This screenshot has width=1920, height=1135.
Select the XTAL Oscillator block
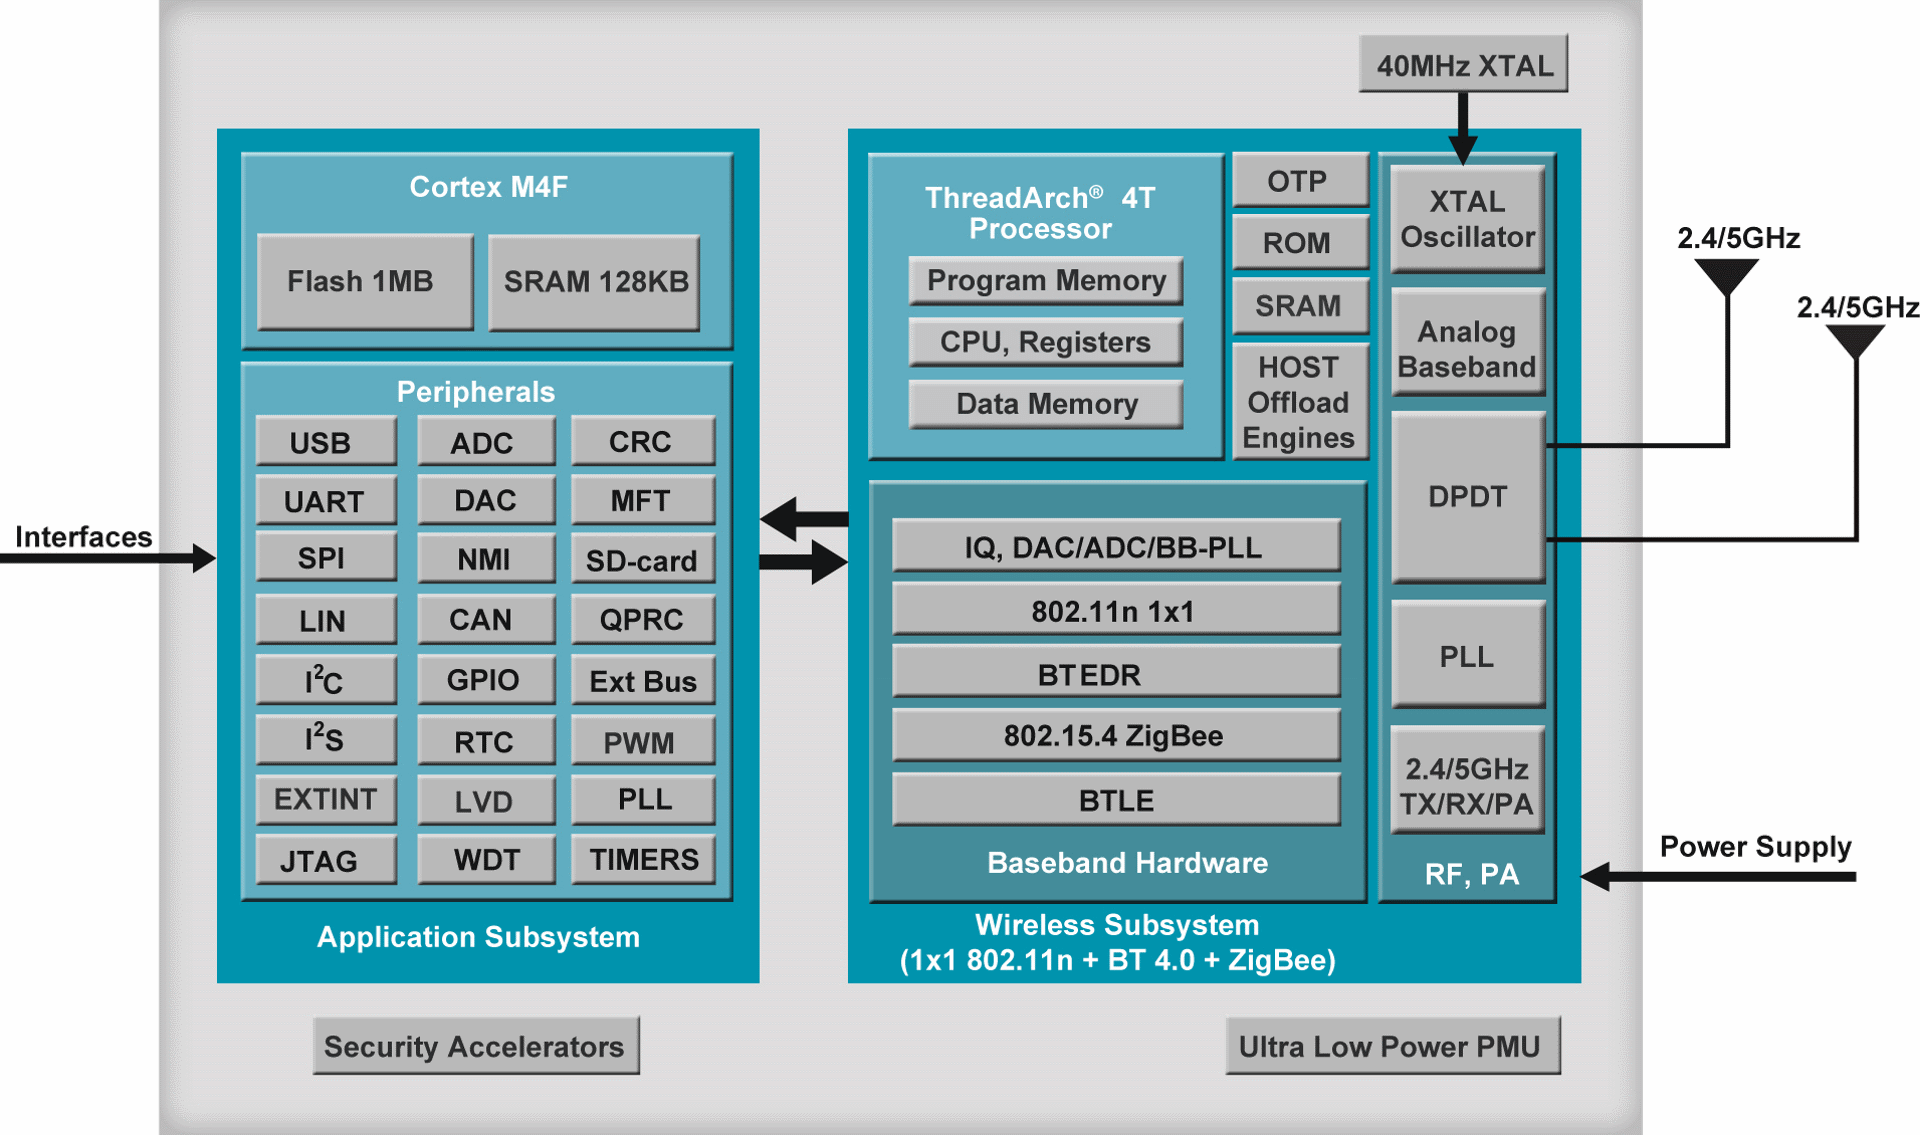point(1468,219)
